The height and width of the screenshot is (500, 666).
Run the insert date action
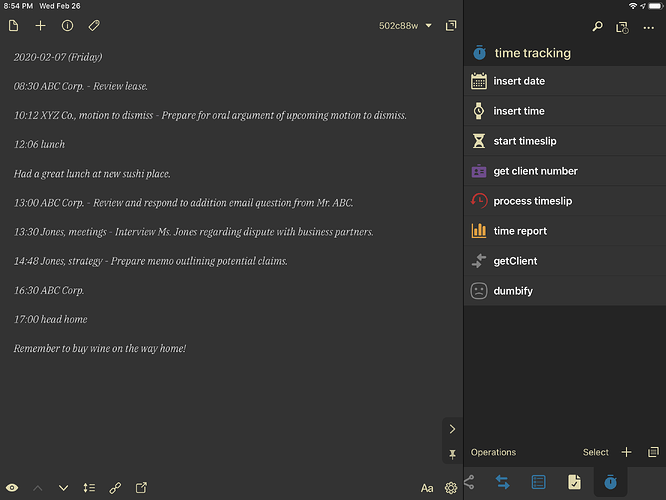click(x=564, y=81)
